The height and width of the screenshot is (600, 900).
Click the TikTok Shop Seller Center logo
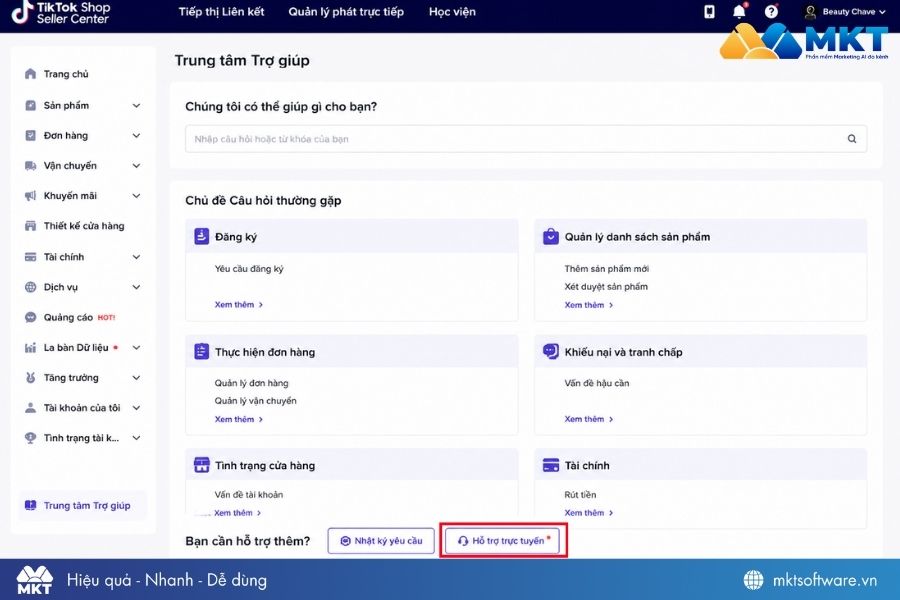tap(61, 13)
